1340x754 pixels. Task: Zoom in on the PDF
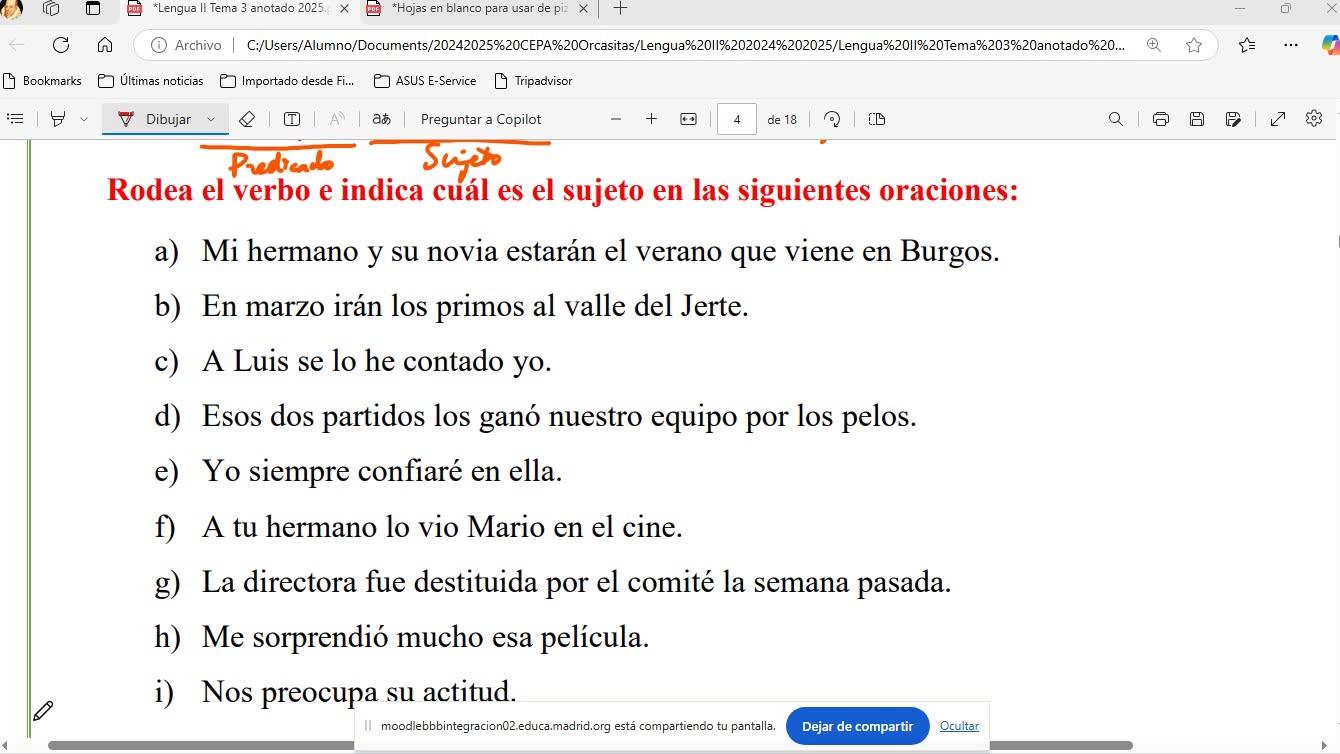click(x=652, y=119)
